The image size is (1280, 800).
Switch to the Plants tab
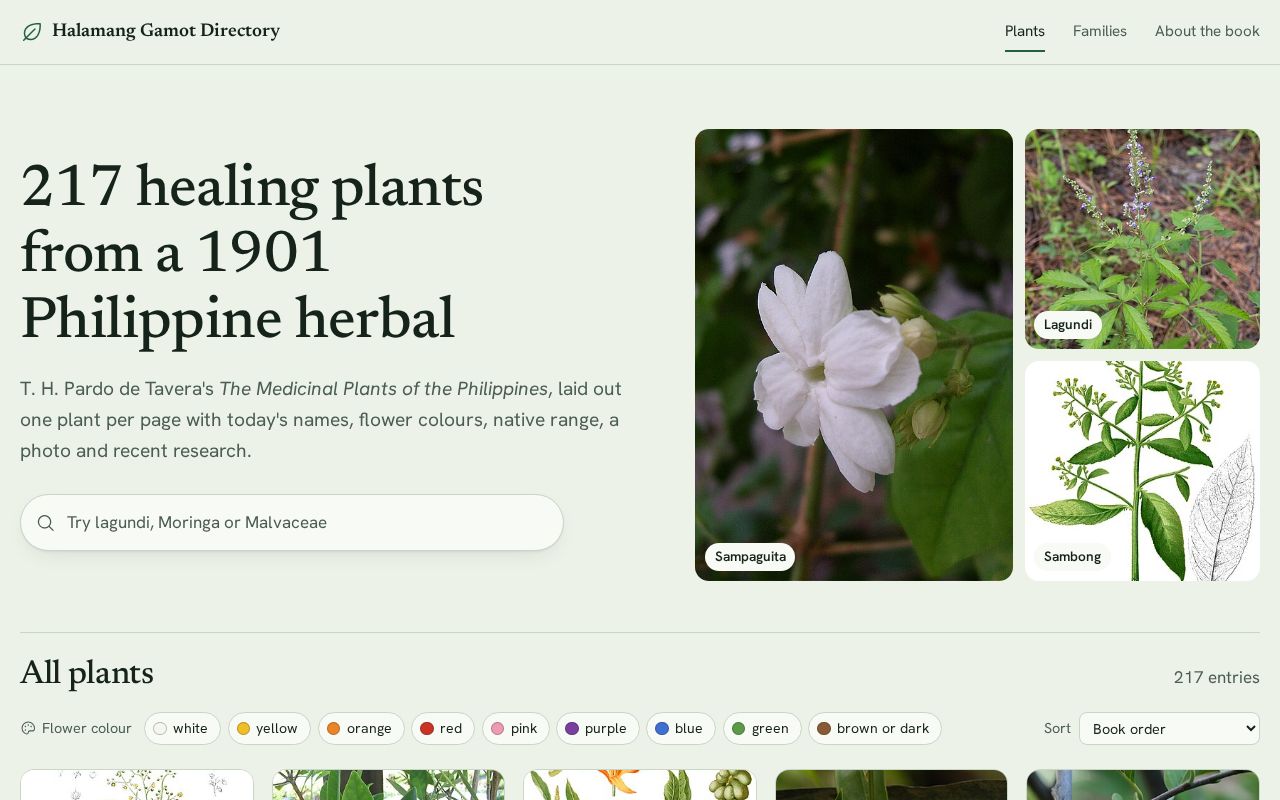point(1025,31)
